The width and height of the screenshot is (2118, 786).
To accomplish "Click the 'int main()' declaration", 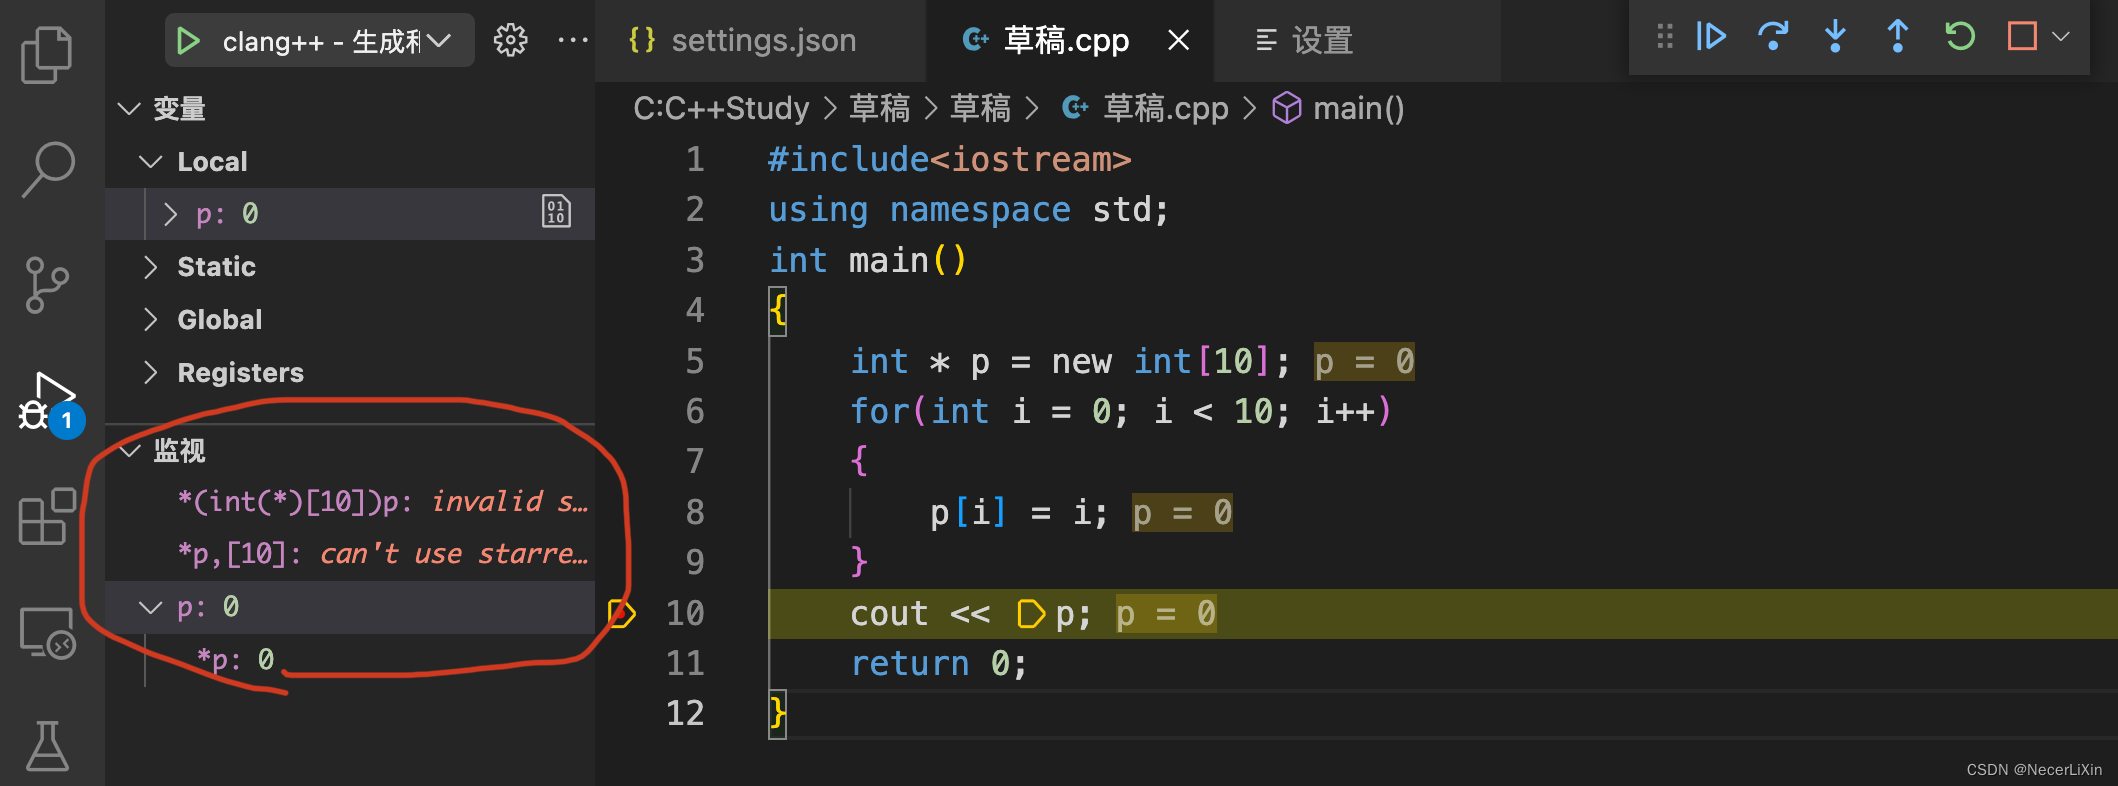I will pos(867,260).
